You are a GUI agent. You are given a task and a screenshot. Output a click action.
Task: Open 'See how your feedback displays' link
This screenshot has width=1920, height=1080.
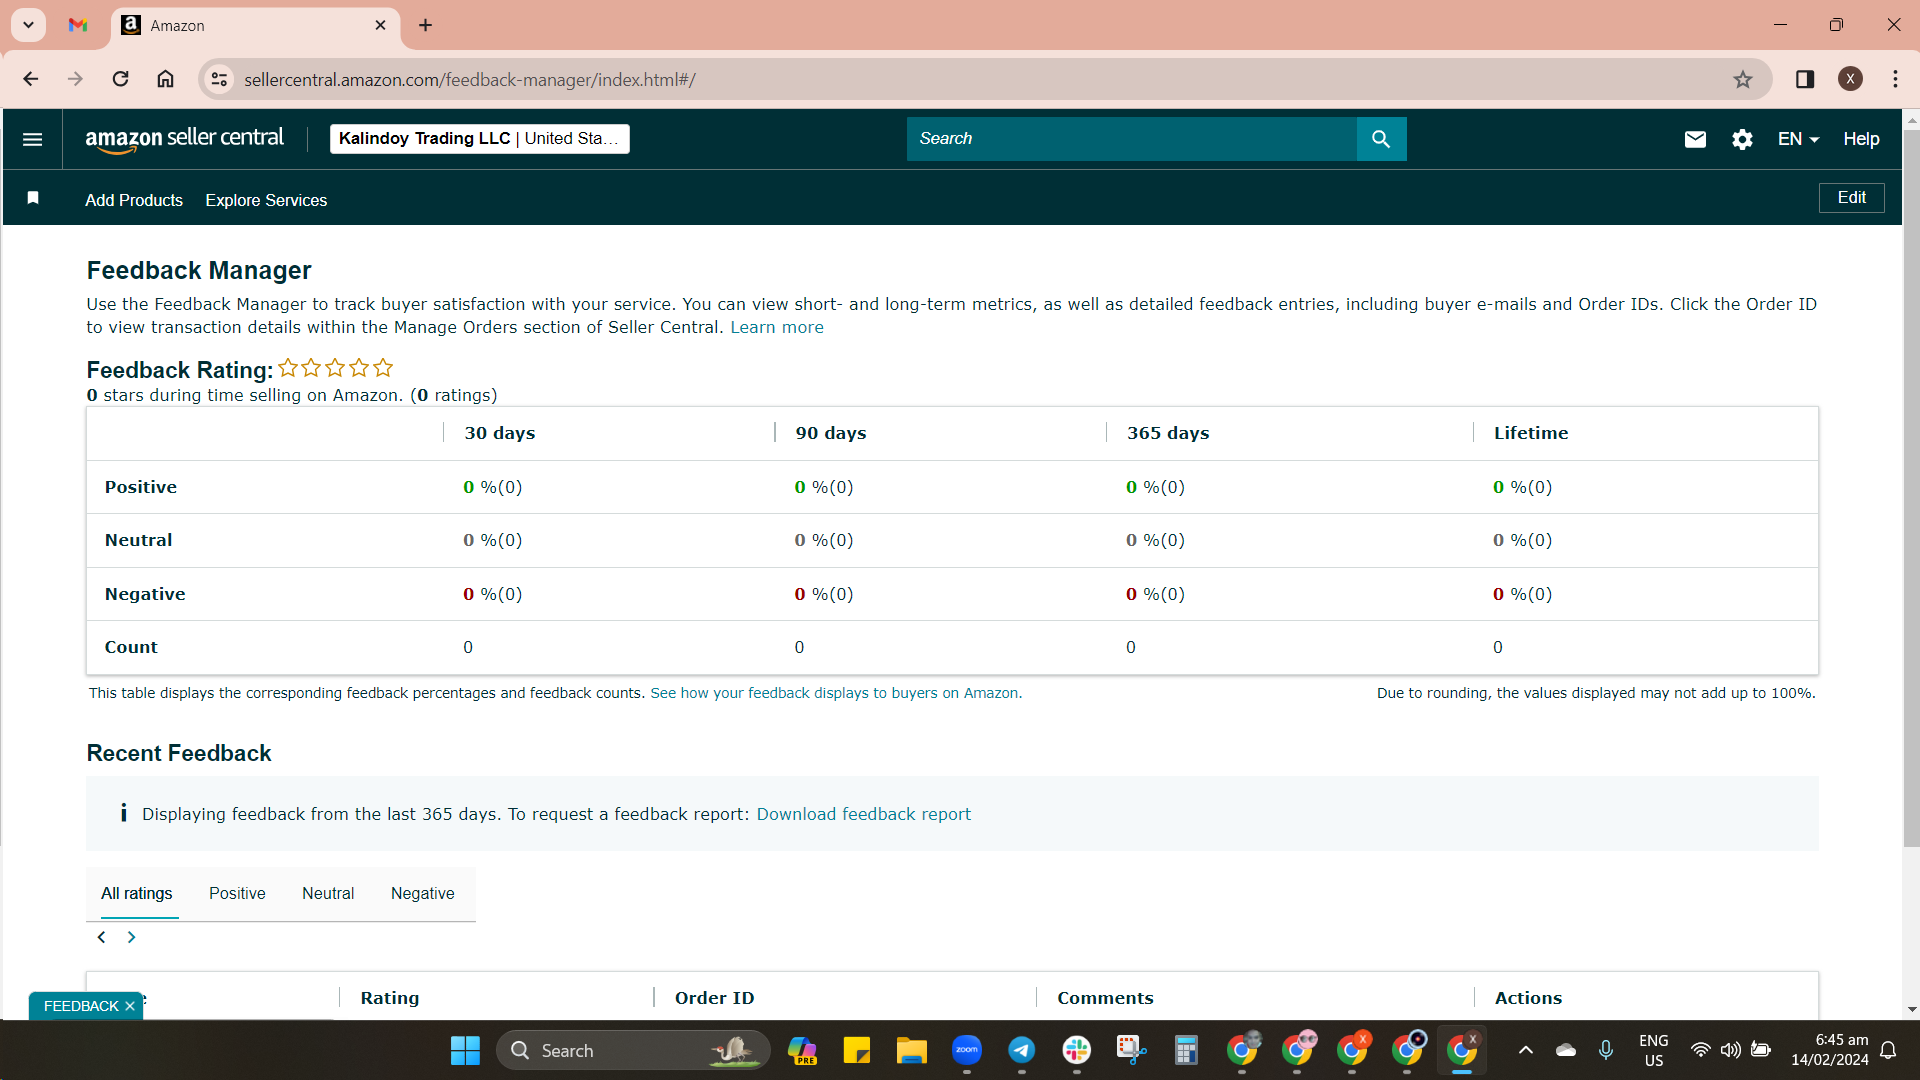click(x=835, y=693)
